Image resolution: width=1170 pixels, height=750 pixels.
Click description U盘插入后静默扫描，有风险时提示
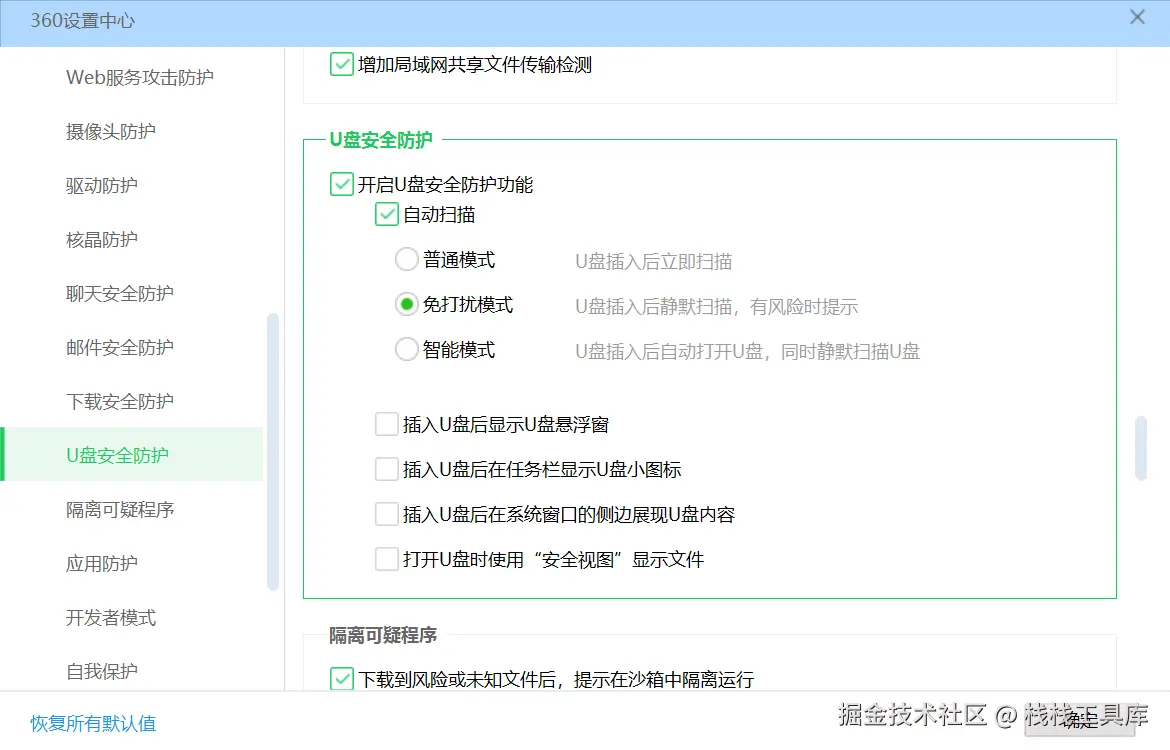tap(716, 307)
